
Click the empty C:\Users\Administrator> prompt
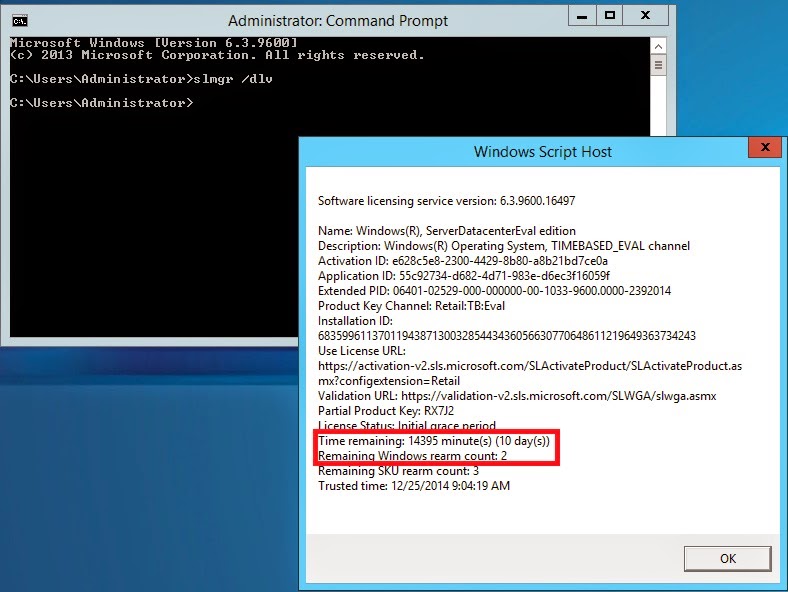click(102, 103)
